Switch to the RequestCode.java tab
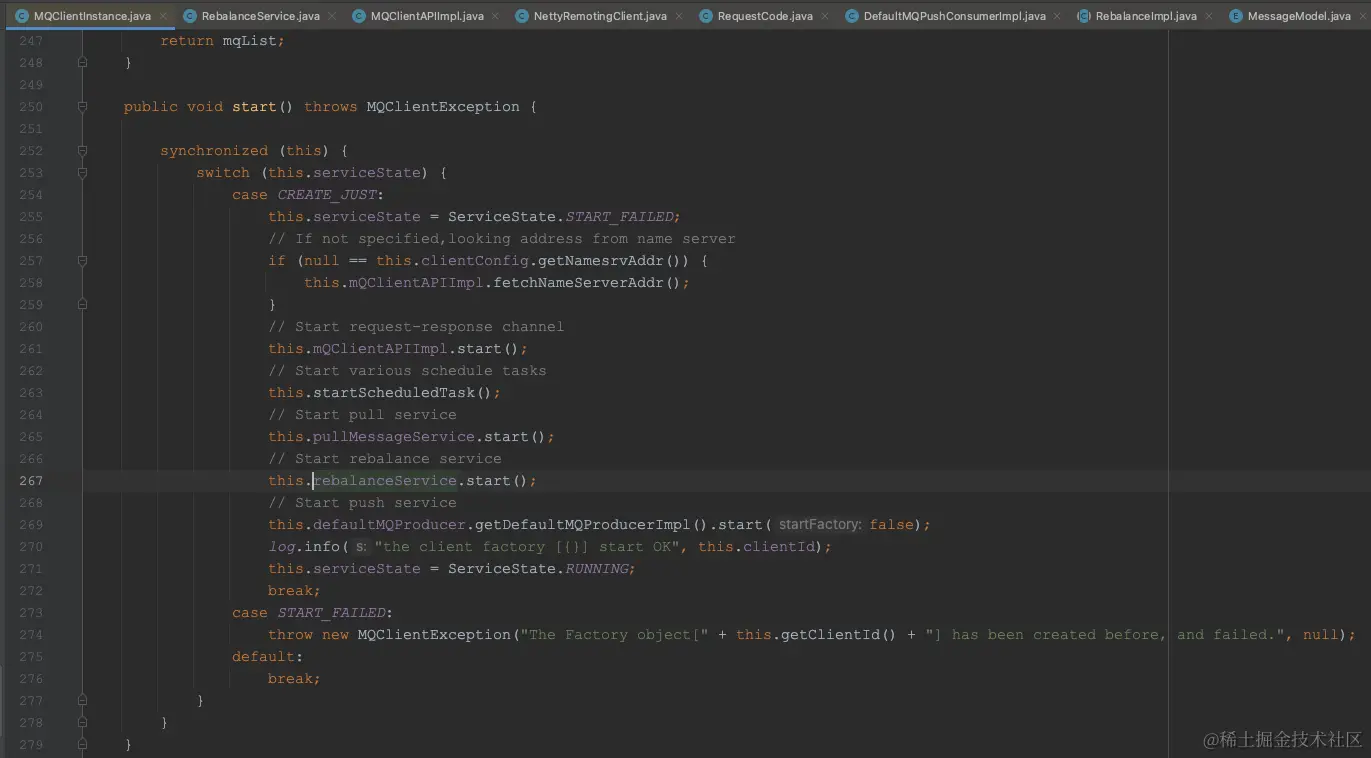 (x=765, y=16)
